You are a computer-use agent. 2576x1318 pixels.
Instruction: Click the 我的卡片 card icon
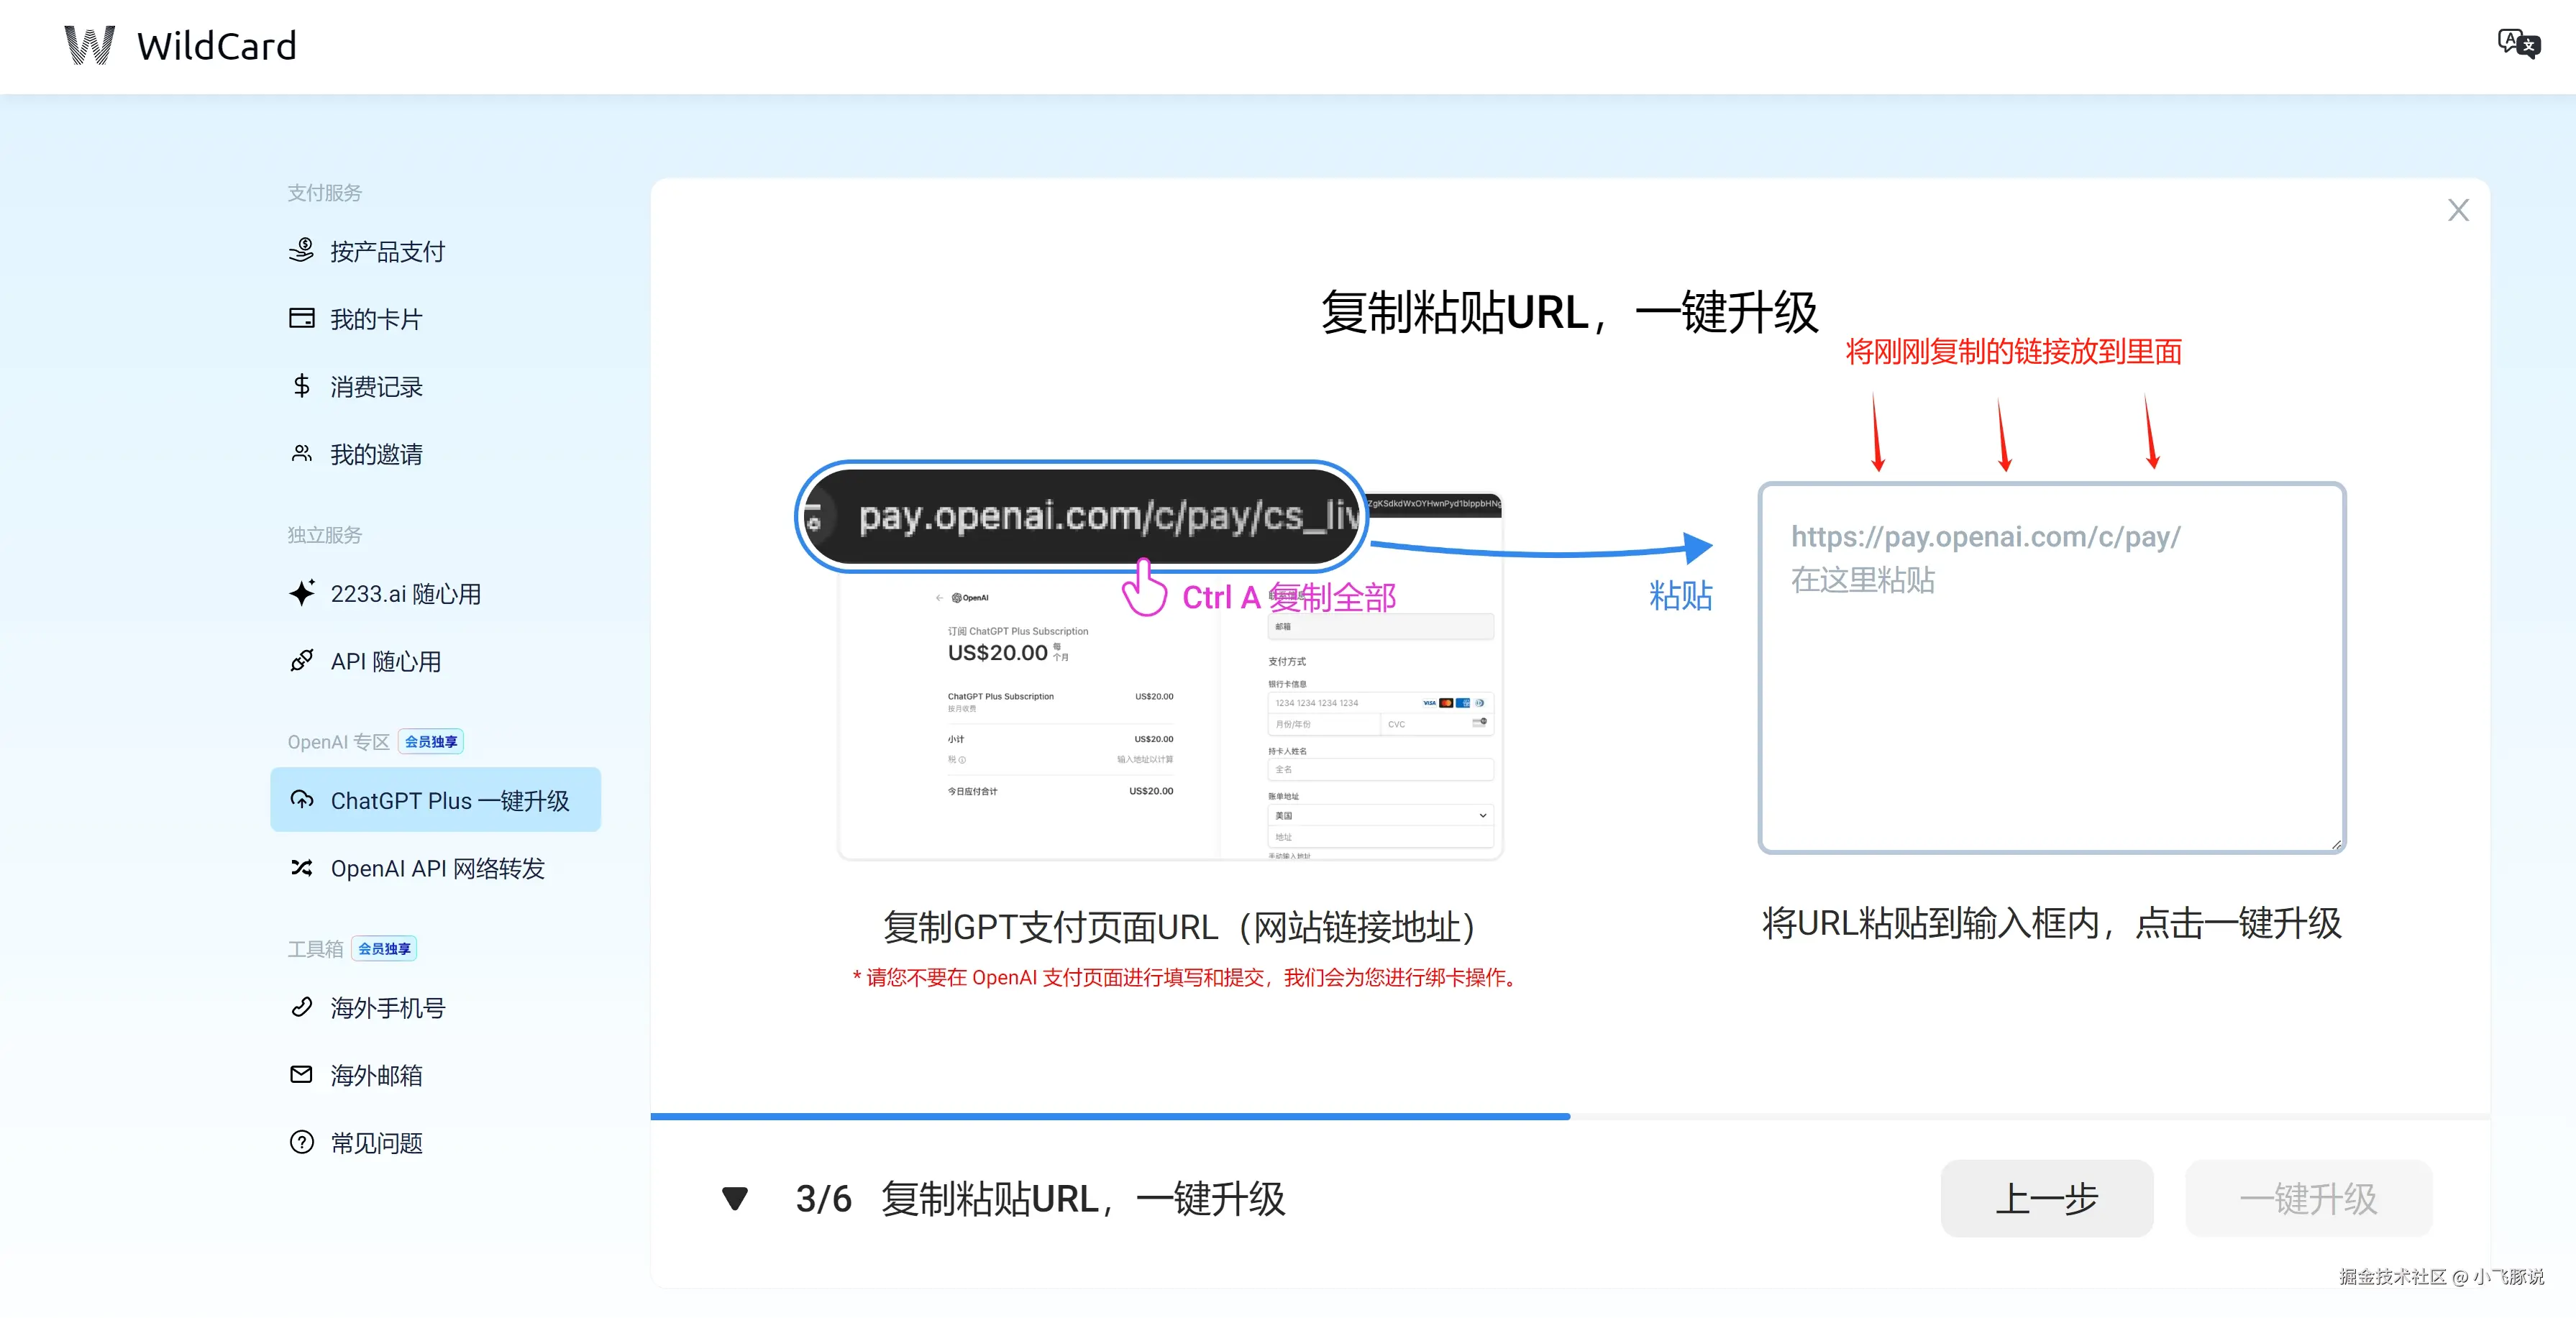pyautogui.click(x=301, y=318)
